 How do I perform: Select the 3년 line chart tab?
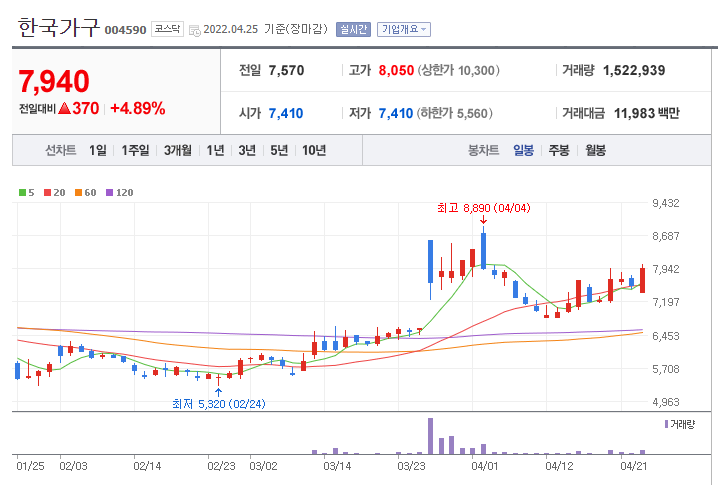247,150
